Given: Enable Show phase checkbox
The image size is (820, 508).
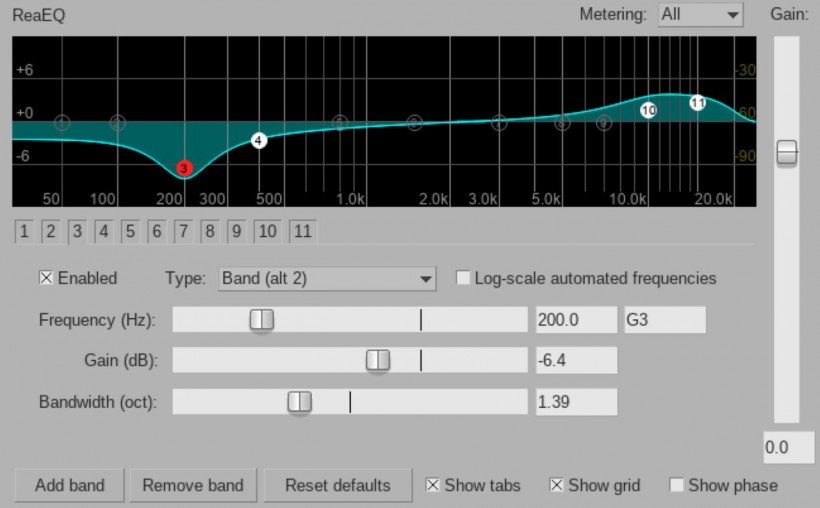Looking at the screenshot, I should (x=677, y=485).
